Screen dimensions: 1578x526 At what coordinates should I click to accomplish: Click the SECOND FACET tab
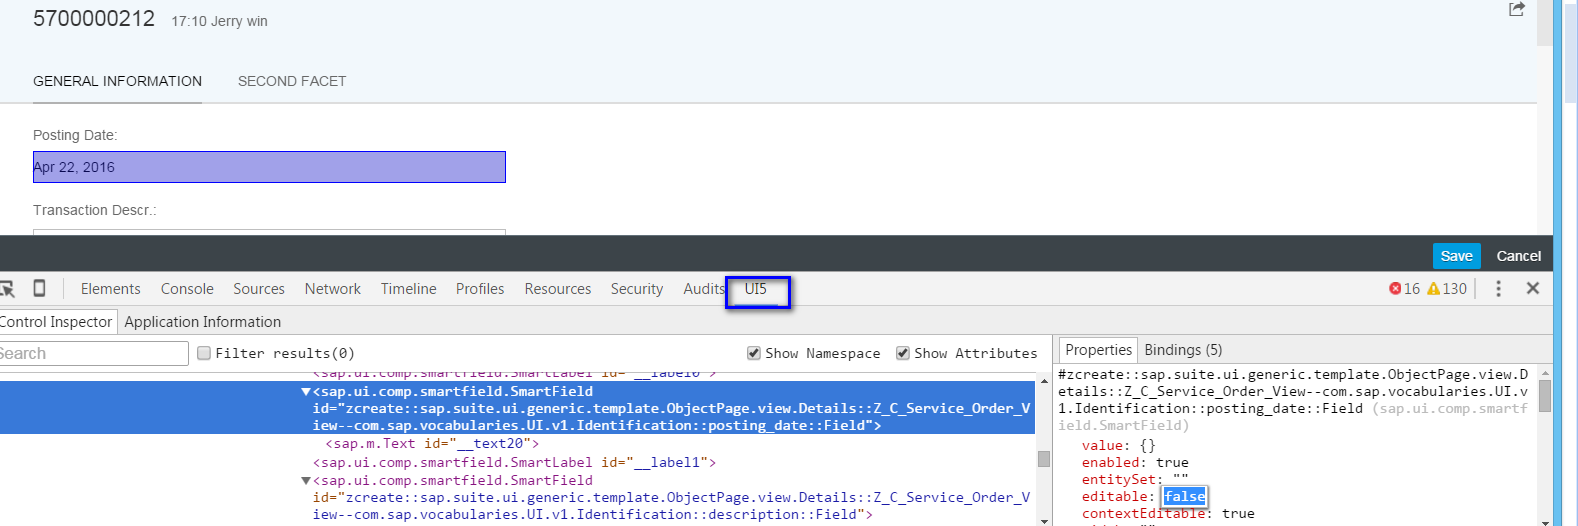[292, 81]
